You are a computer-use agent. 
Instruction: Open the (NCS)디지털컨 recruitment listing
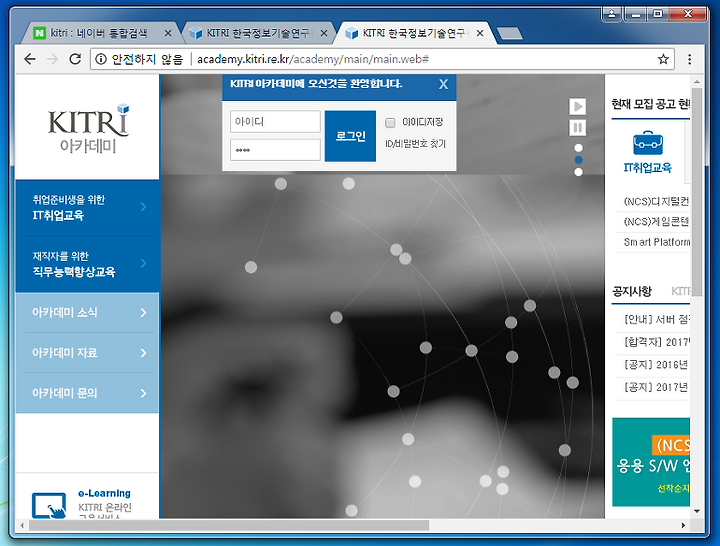pos(656,202)
